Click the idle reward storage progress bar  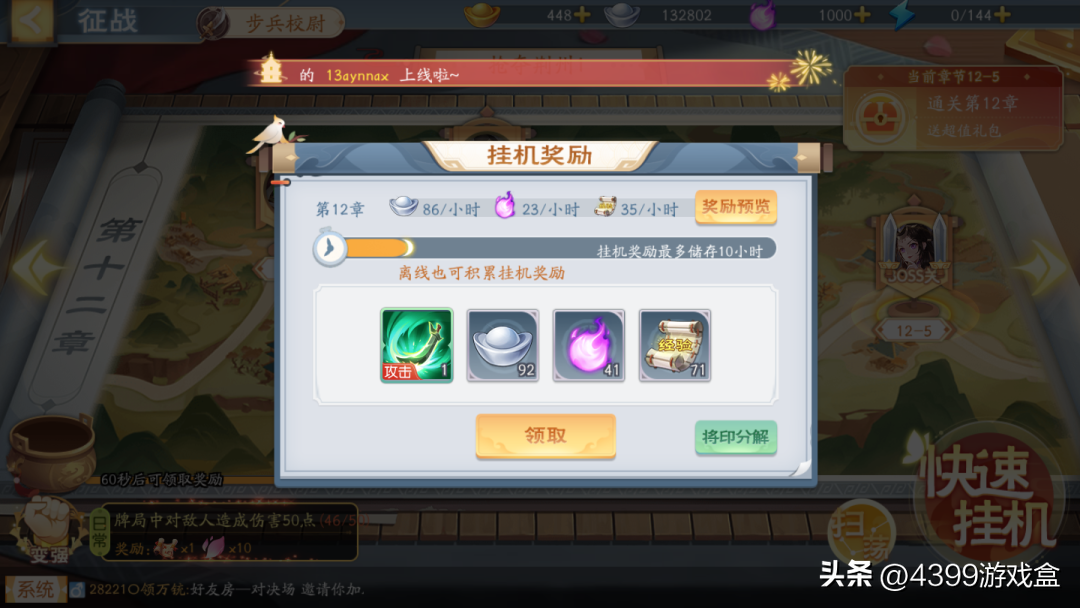[x=545, y=249]
